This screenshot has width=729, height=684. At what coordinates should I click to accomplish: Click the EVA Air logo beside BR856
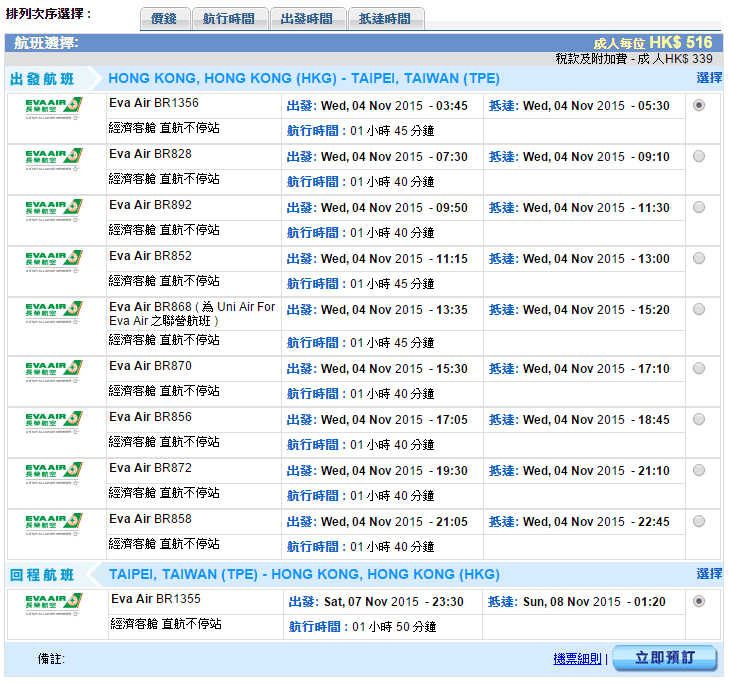[x=54, y=422]
